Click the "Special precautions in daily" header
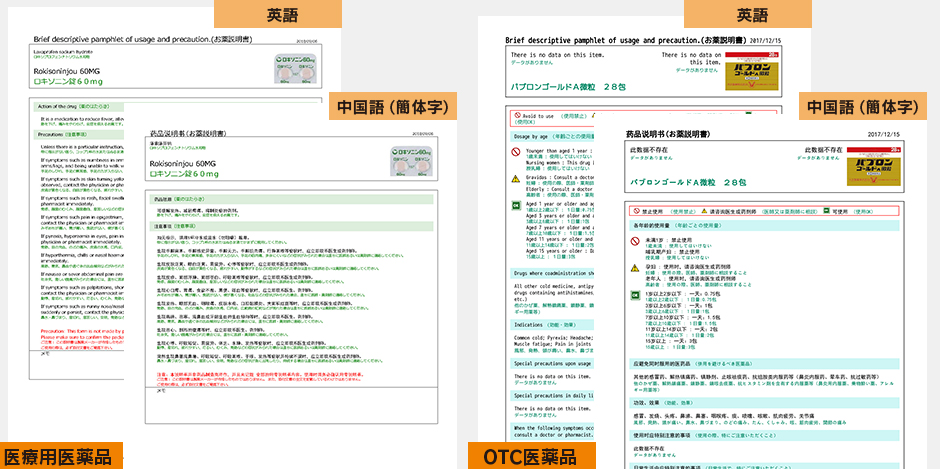 tap(552, 396)
